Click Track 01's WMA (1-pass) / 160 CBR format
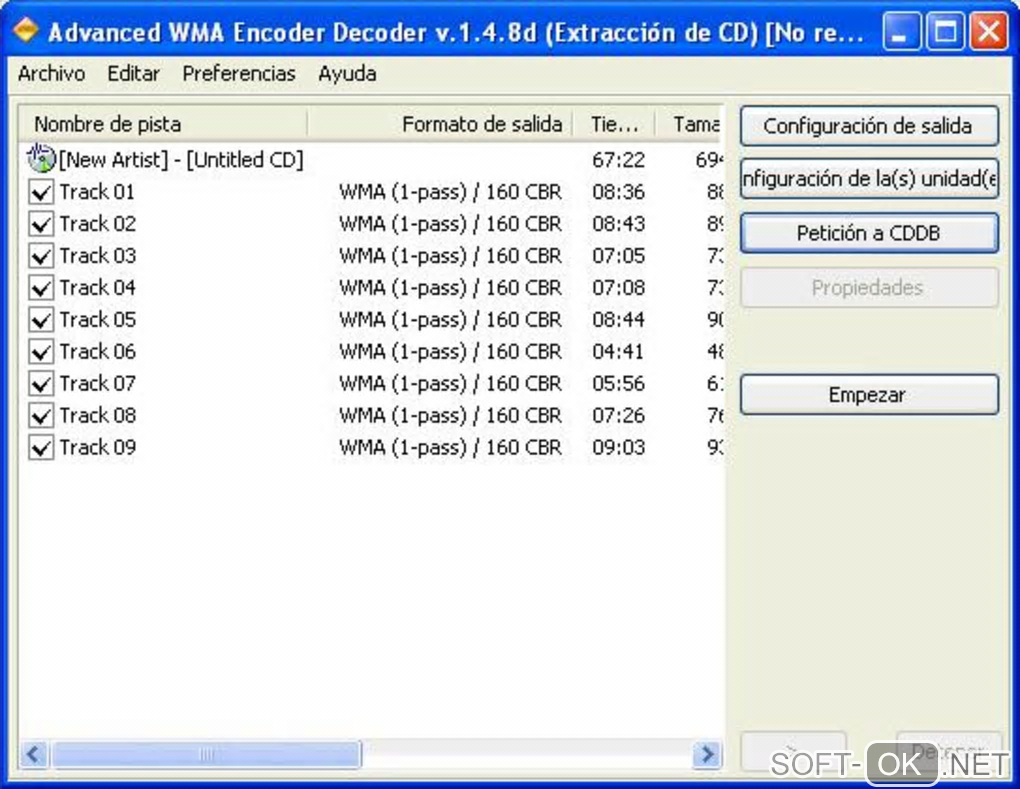The height and width of the screenshot is (789, 1020). [450, 193]
